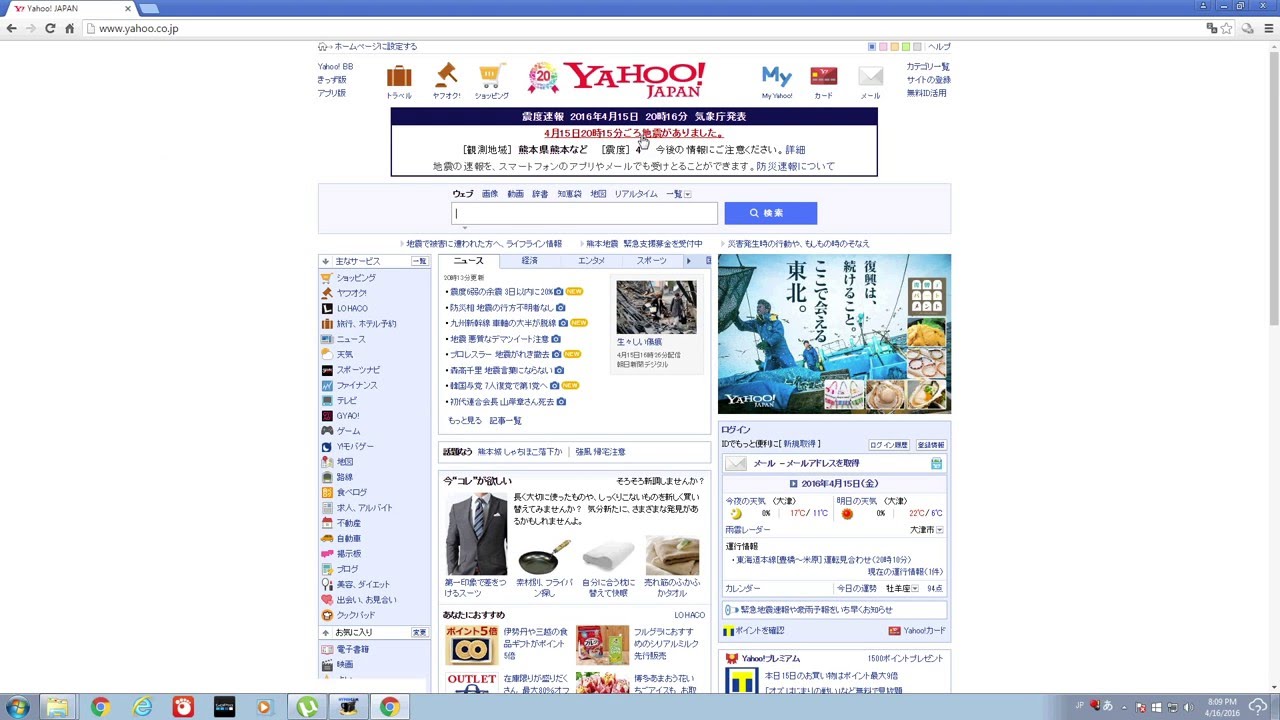Open the ヤフオク! auction hammer icon
1280x720 pixels.
446,75
